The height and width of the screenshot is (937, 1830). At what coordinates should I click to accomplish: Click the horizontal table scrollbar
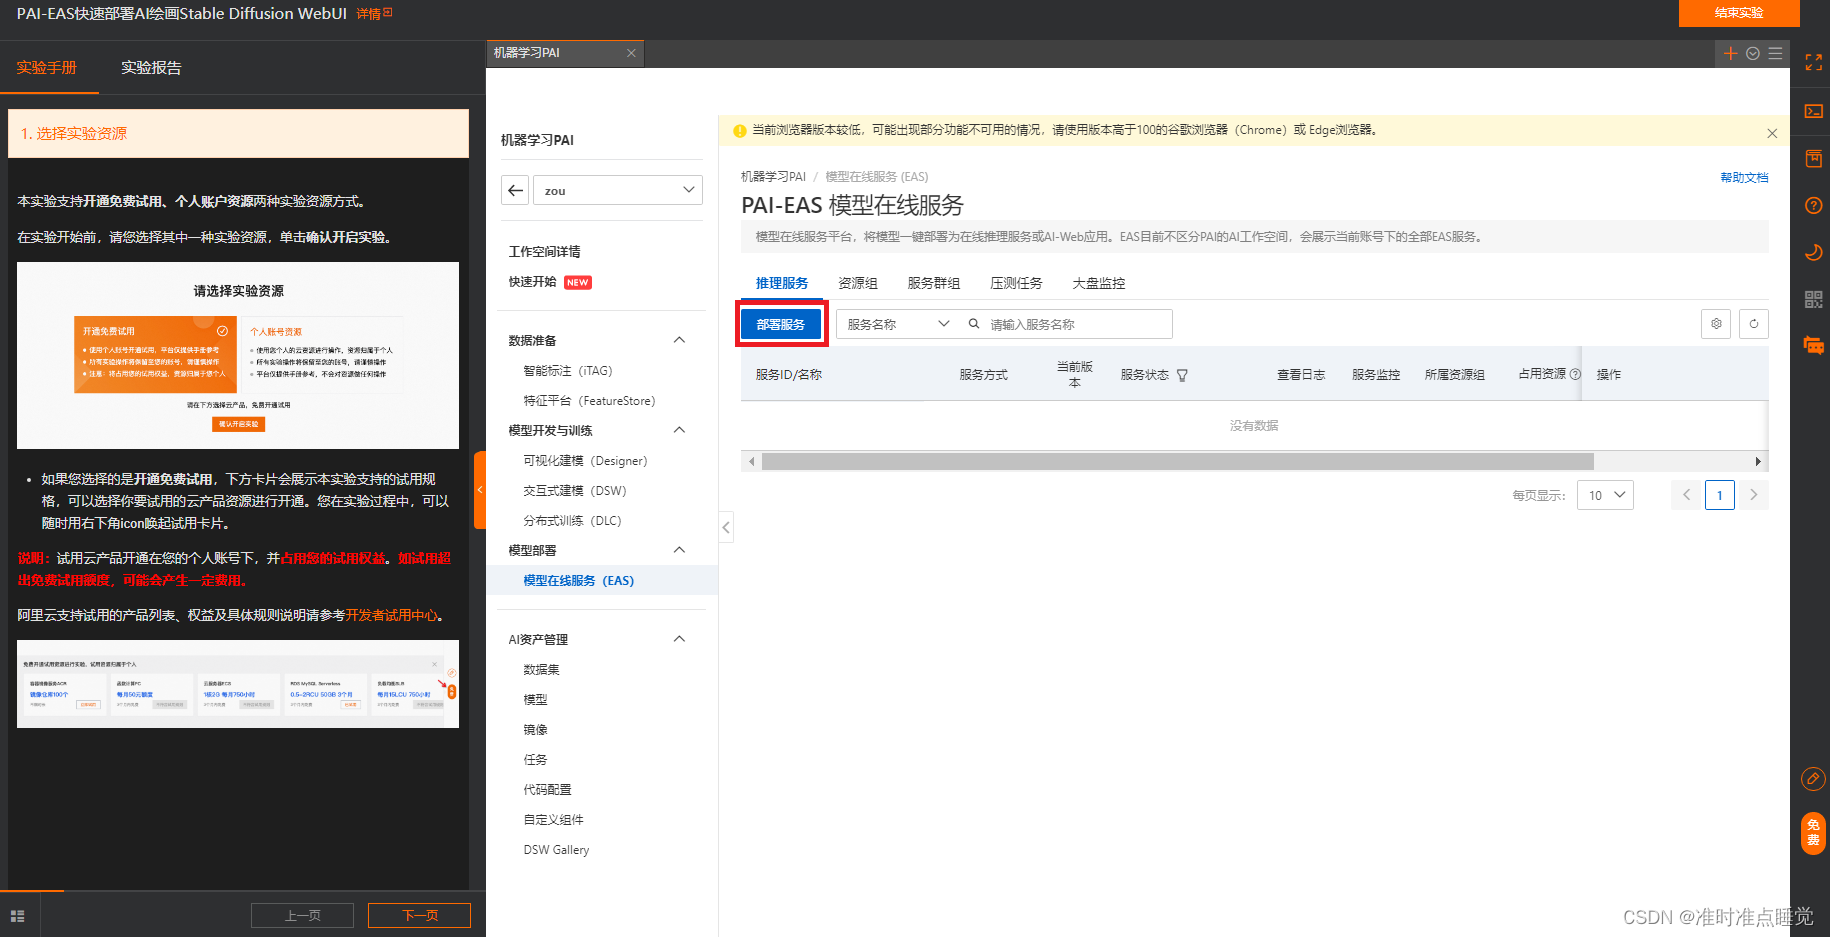pos(1177,461)
